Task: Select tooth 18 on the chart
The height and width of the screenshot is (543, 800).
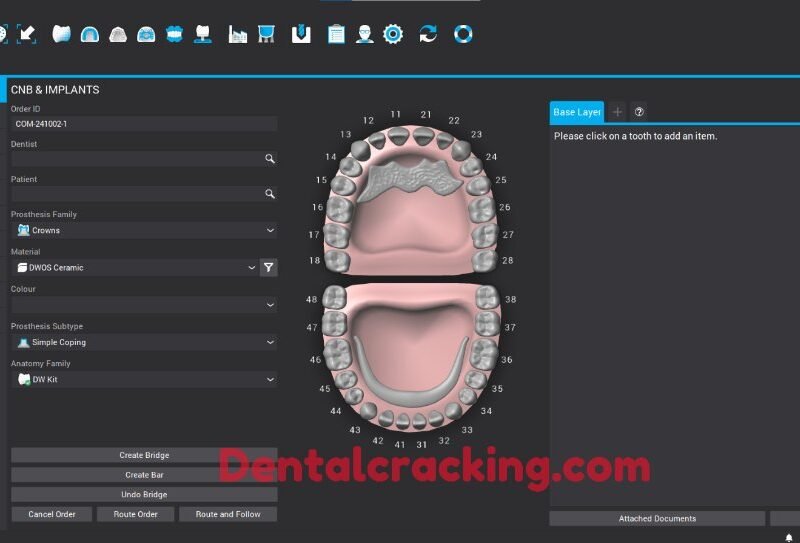Action: click(x=337, y=260)
